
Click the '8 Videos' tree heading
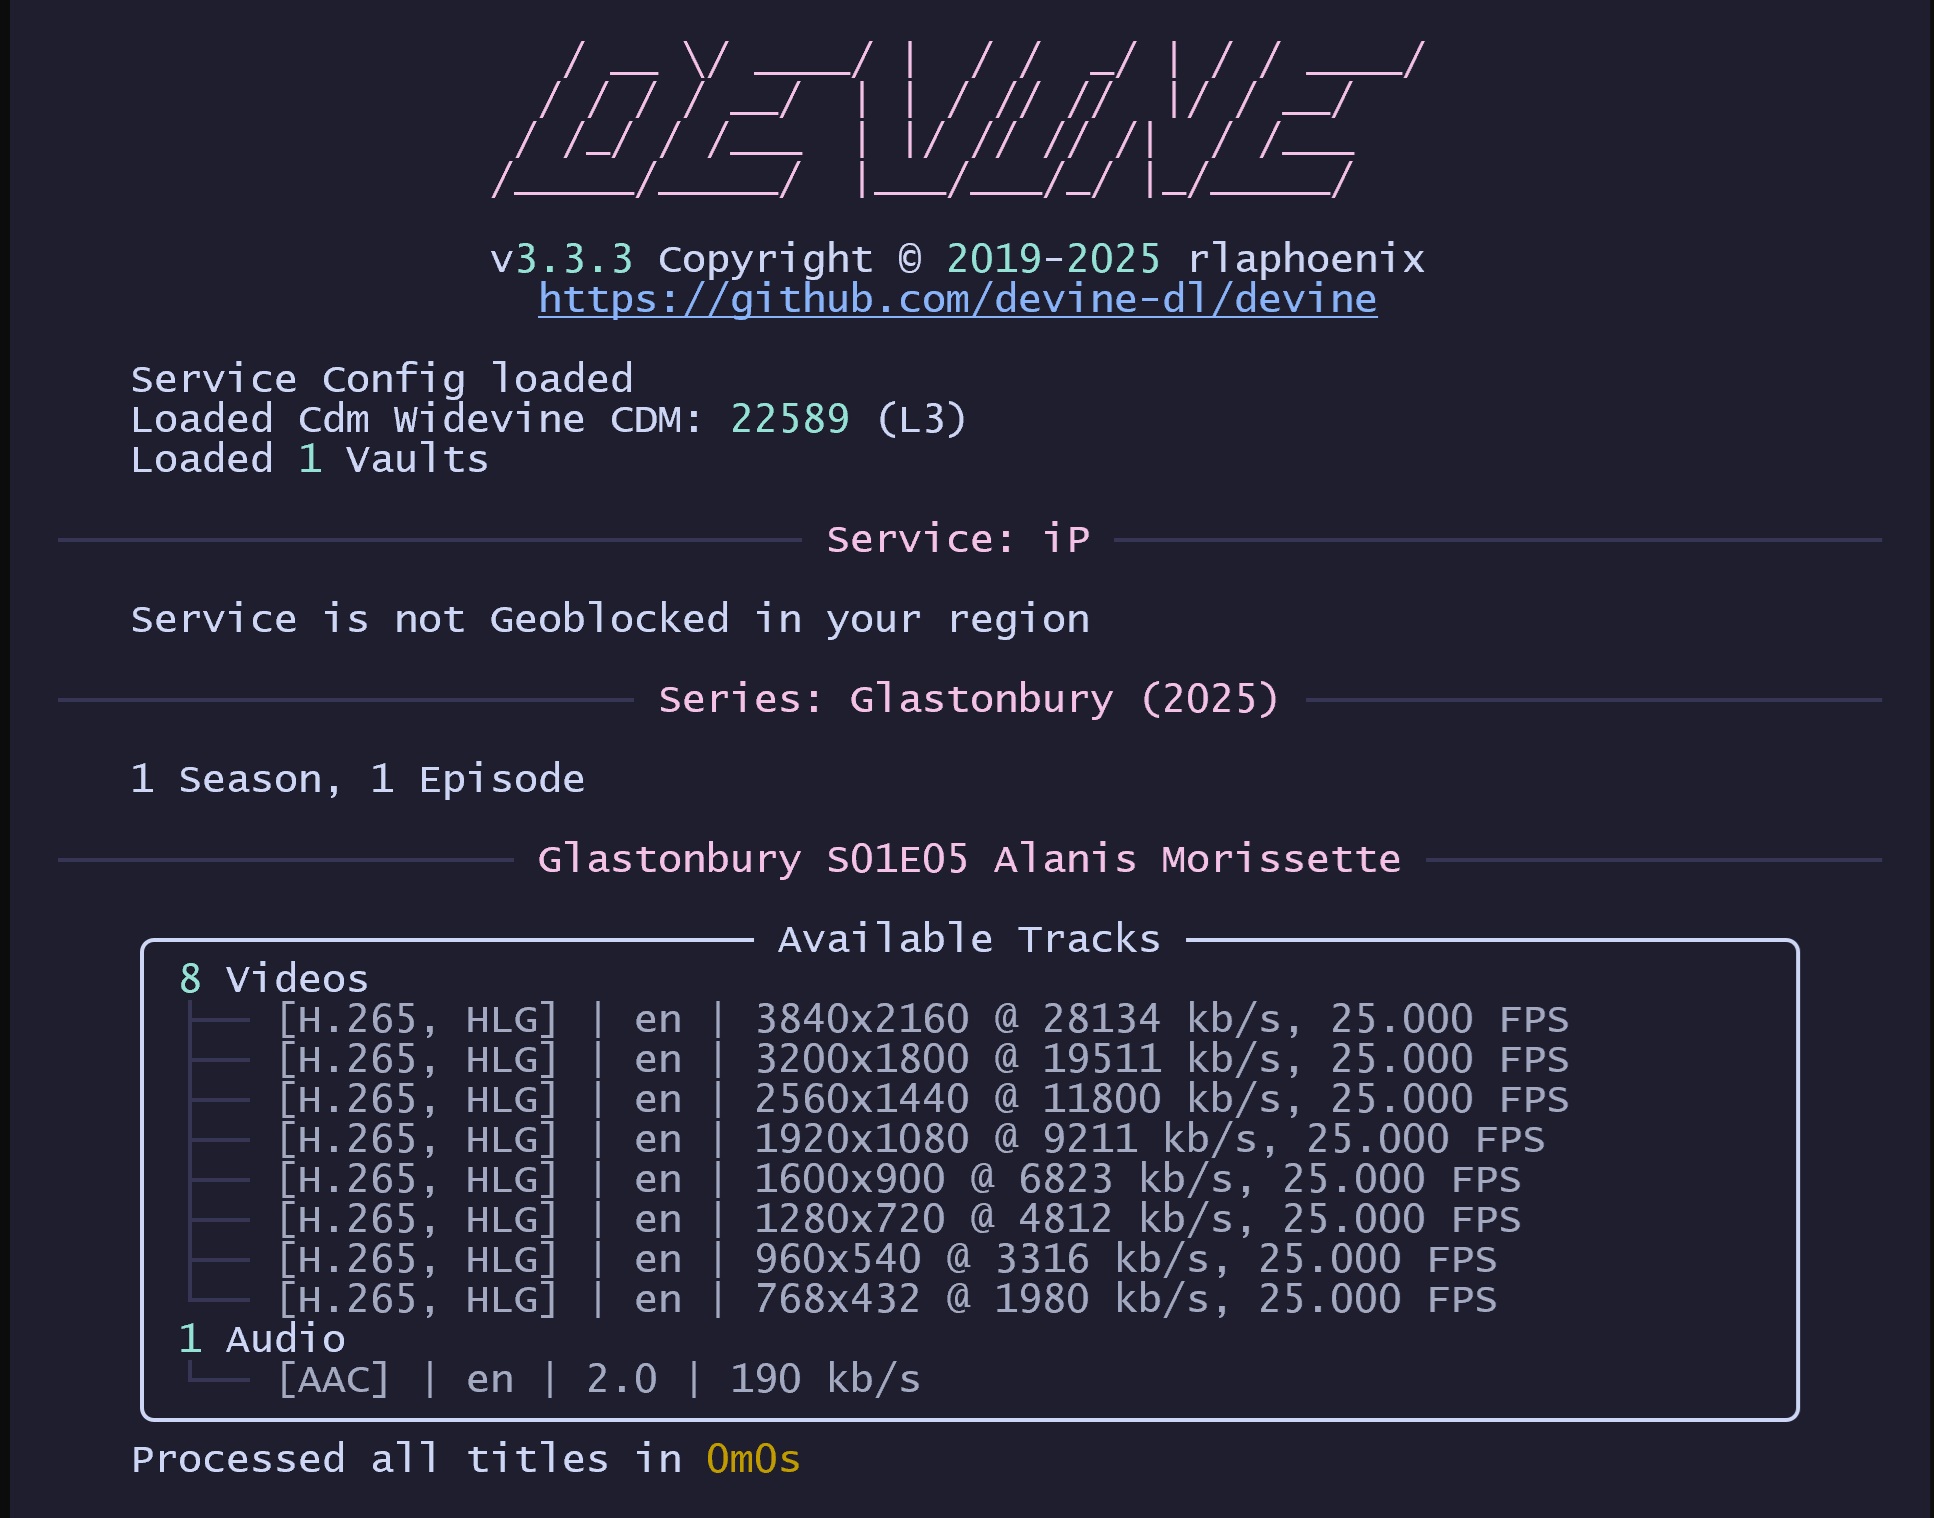pos(274,979)
